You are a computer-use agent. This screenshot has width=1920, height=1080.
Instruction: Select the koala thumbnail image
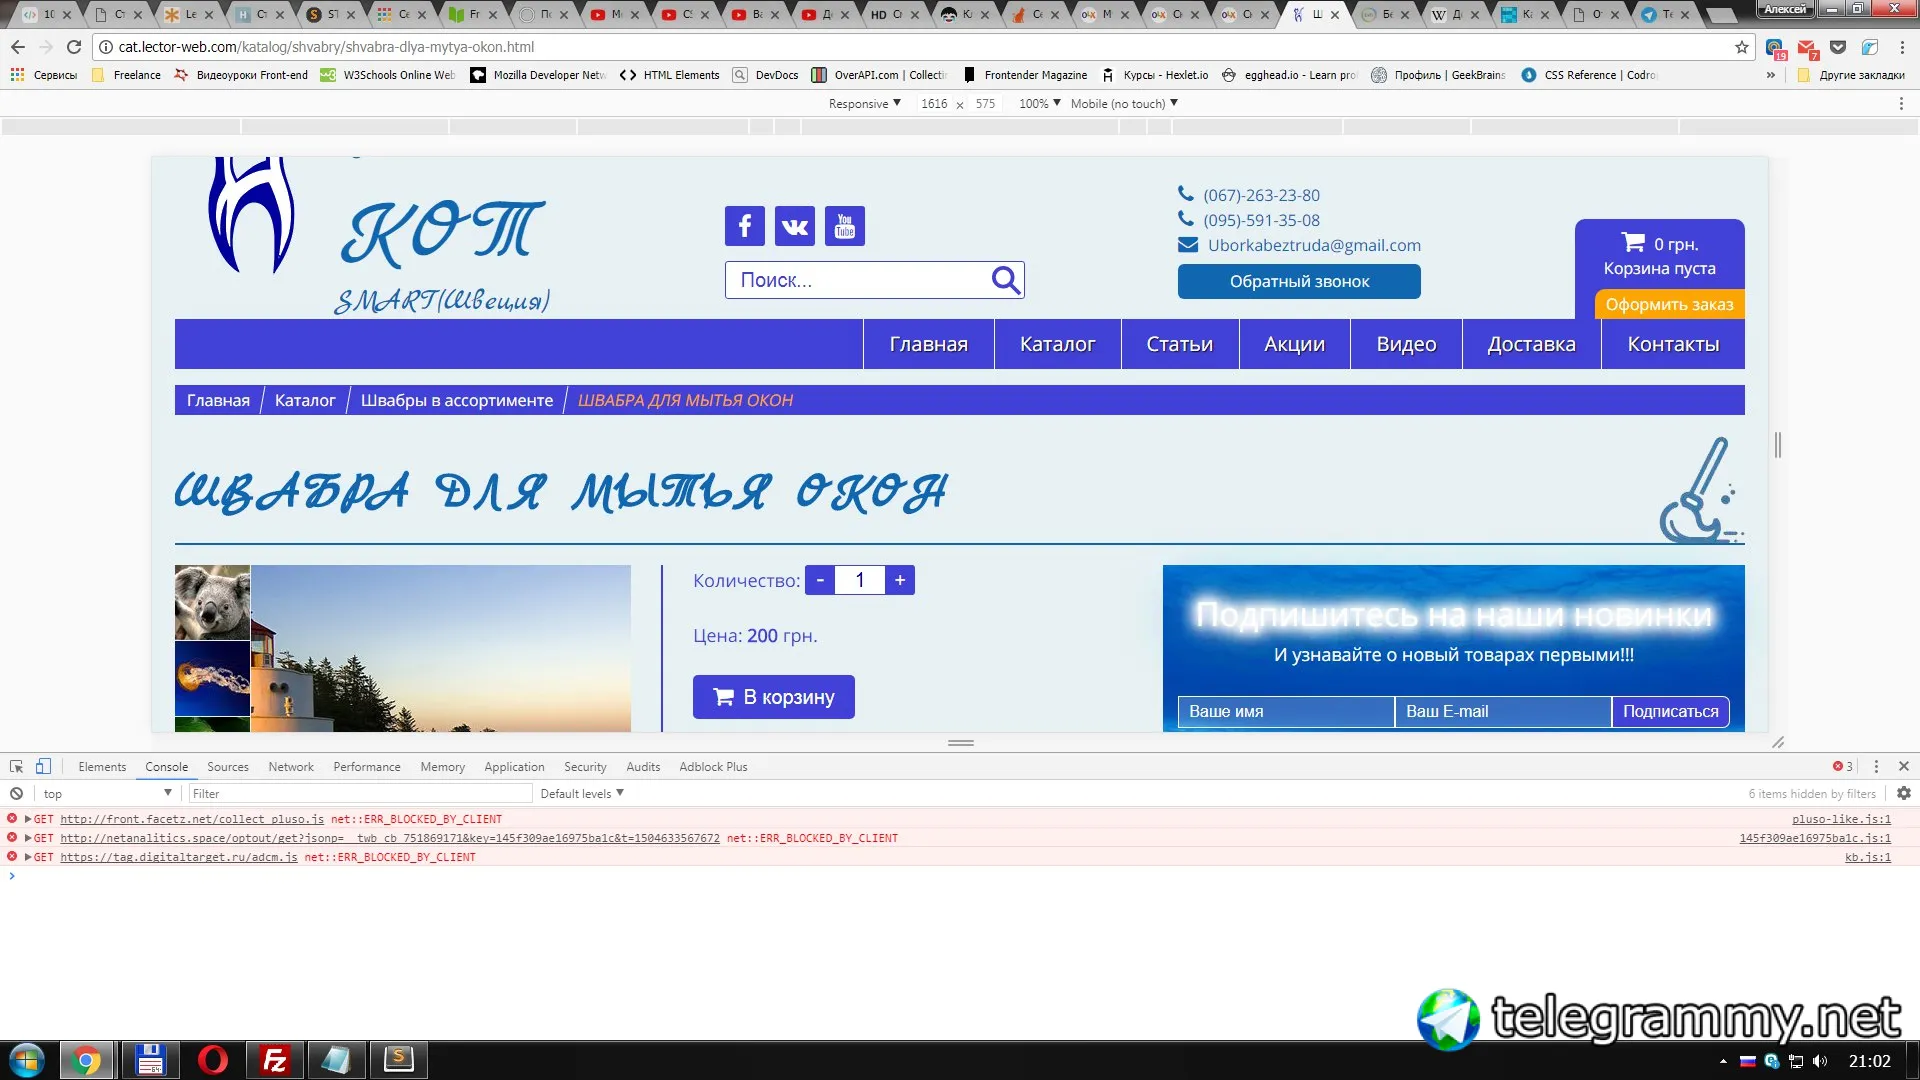click(x=212, y=602)
